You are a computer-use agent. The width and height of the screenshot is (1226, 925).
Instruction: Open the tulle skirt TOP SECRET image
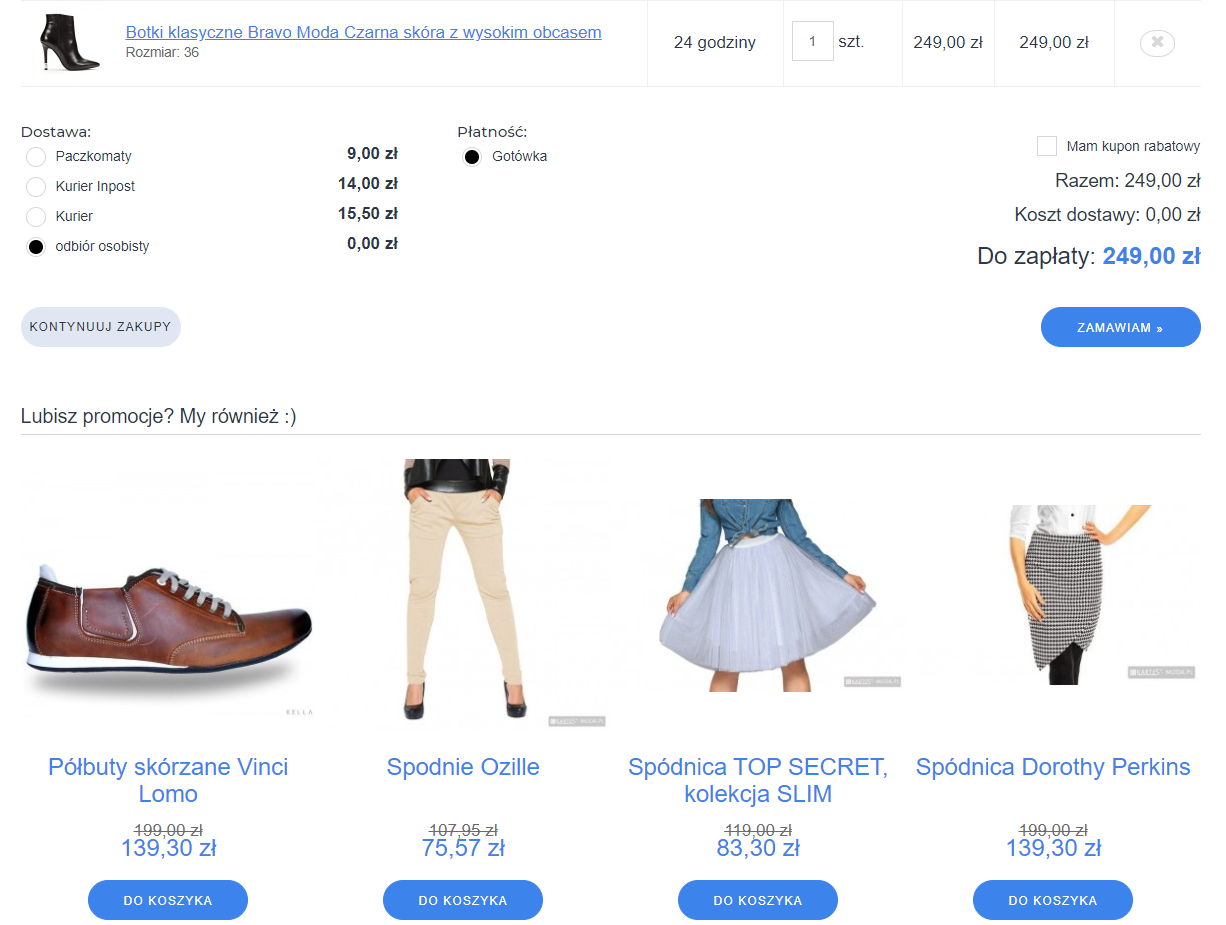758,595
